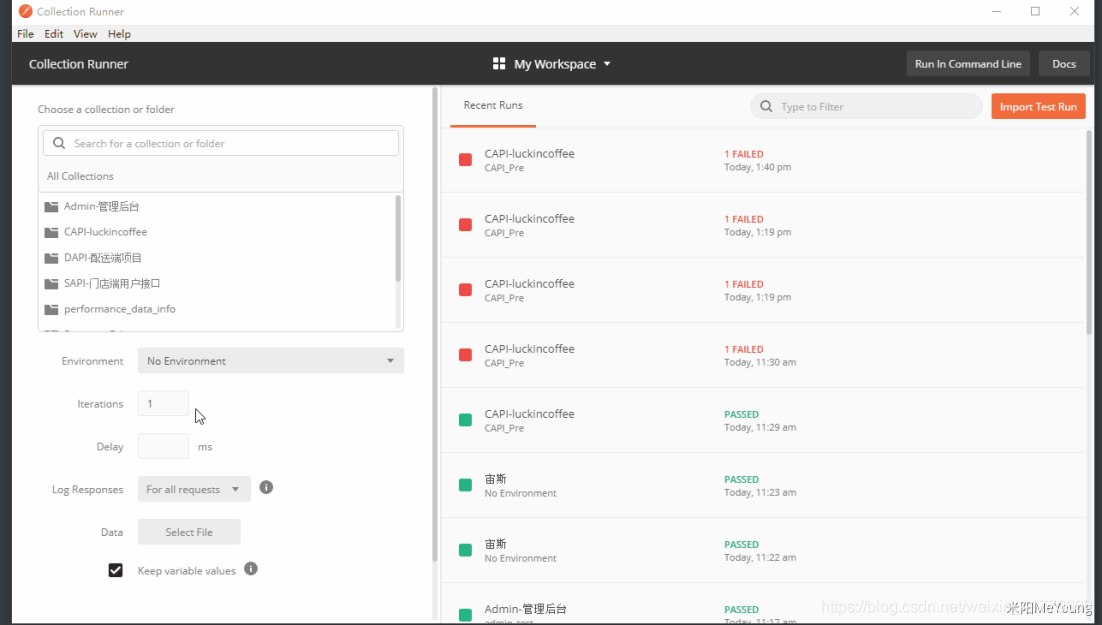Open the View menu
The height and width of the screenshot is (625, 1102).
(x=85, y=34)
